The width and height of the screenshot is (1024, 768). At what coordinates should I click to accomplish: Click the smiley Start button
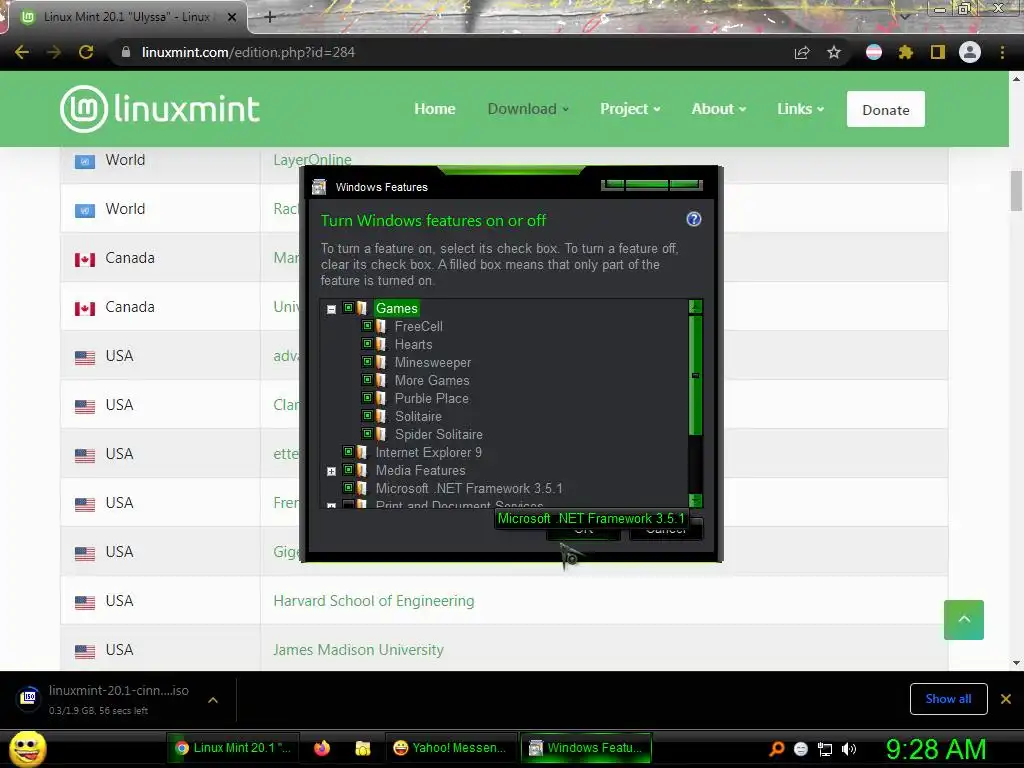pyautogui.click(x=27, y=748)
